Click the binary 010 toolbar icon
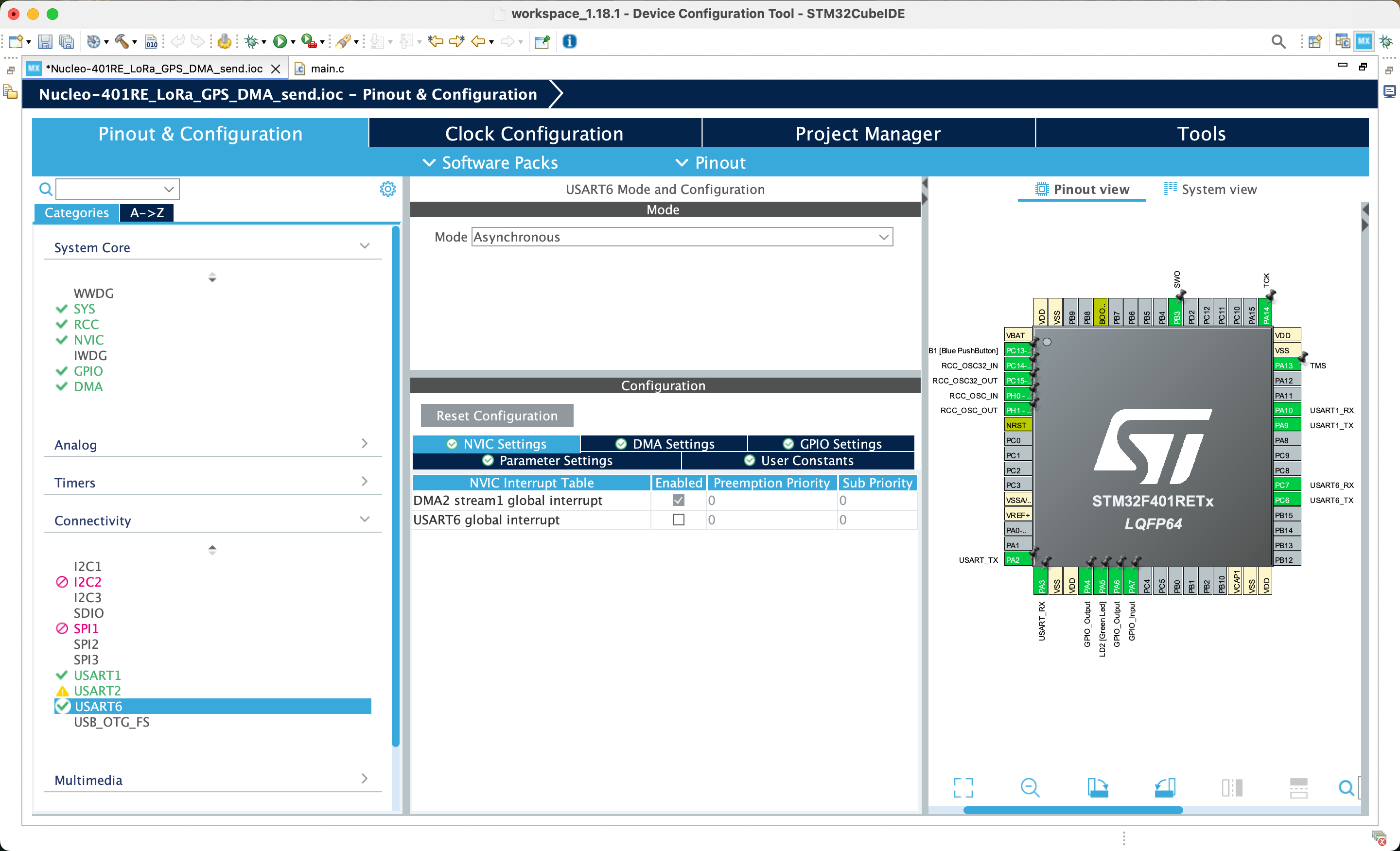The width and height of the screenshot is (1400, 851). click(151, 42)
